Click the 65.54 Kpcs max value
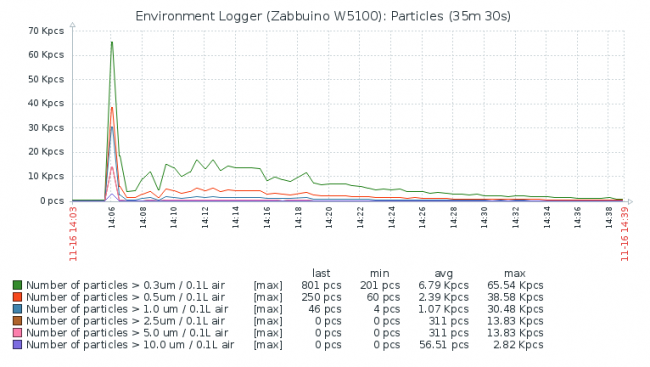 pyautogui.click(x=515, y=285)
